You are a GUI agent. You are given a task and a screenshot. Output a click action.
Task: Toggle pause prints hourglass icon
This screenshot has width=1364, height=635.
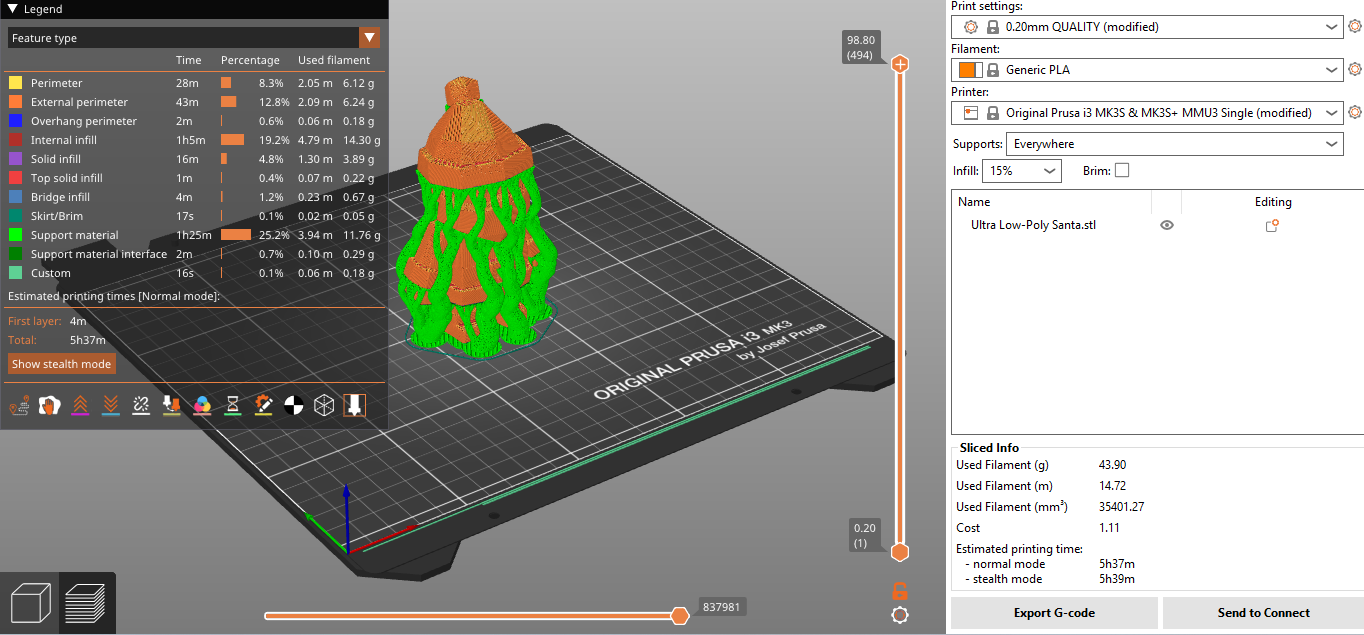[x=233, y=405]
